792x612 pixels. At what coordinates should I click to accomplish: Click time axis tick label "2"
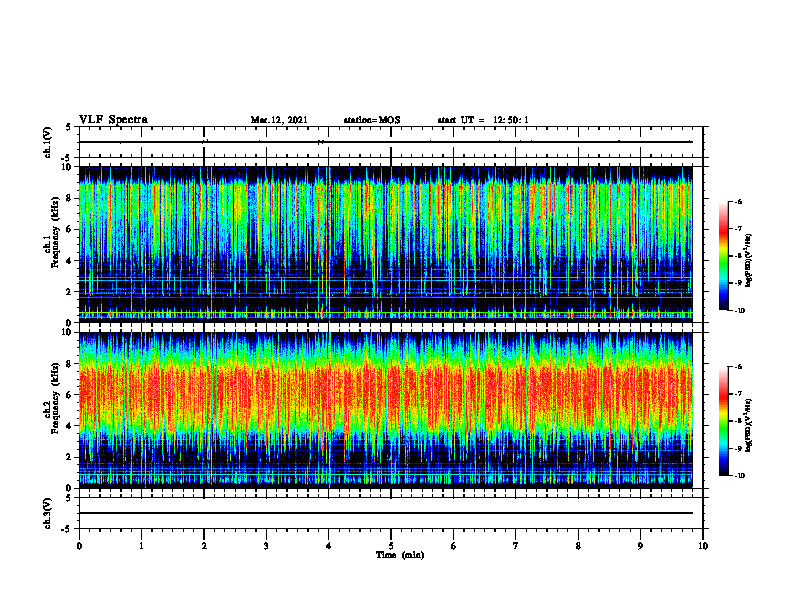[x=204, y=546]
